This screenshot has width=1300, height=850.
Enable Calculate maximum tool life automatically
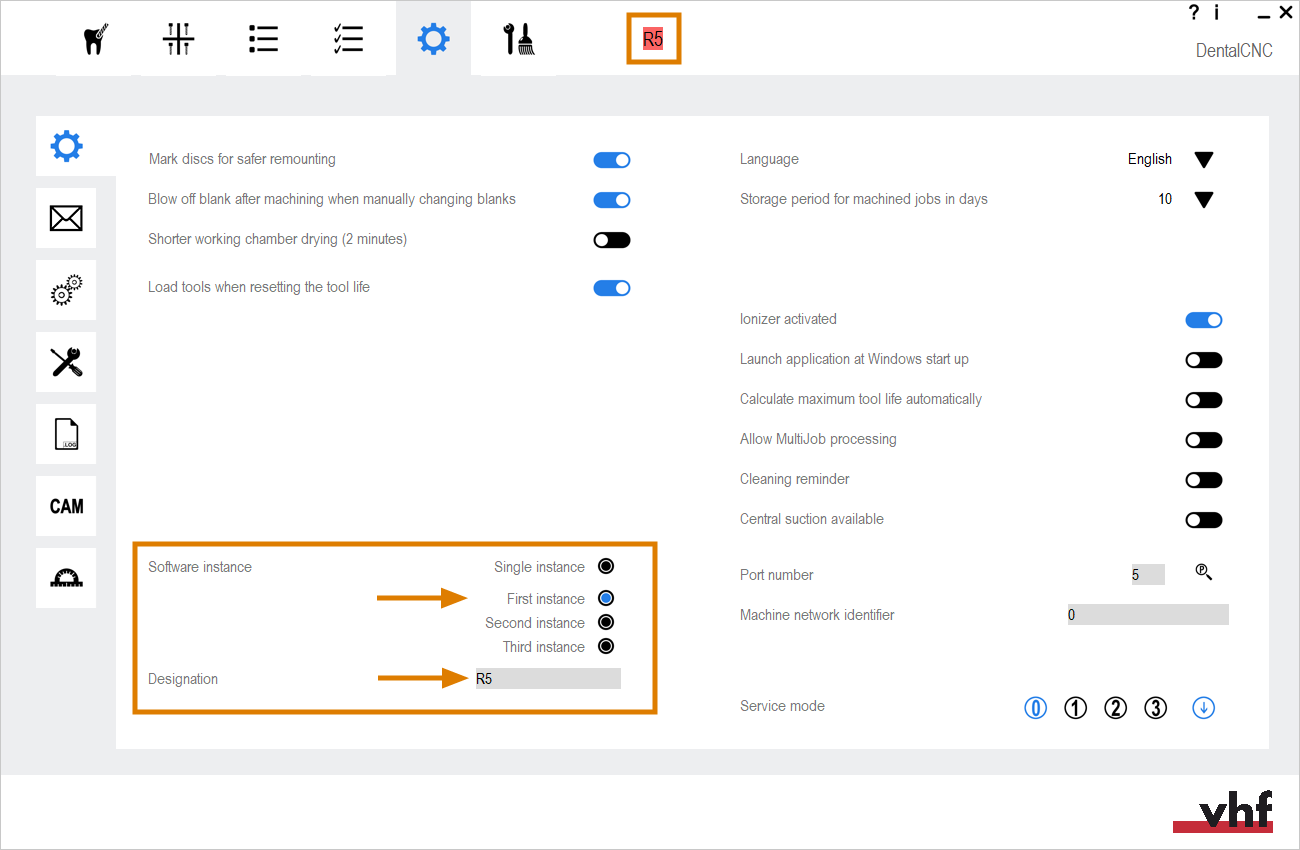pyautogui.click(x=1204, y=400)
